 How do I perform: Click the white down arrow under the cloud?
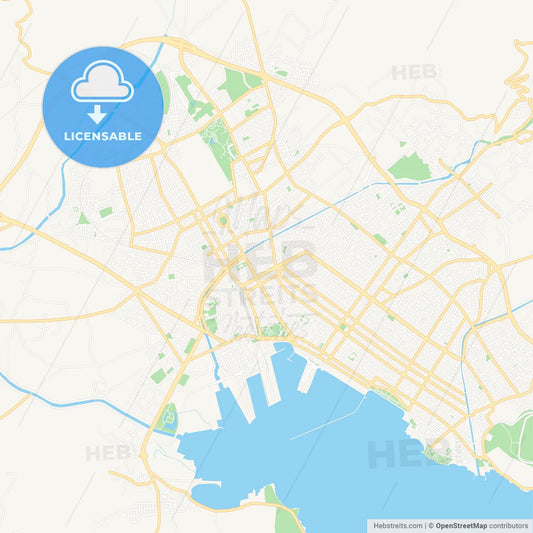pos(97,115)
